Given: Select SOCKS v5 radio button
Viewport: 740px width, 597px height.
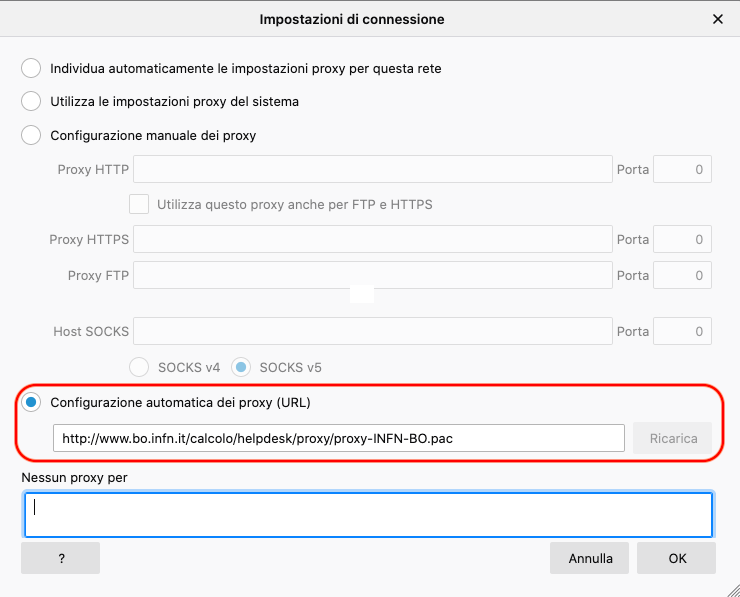Looking at the screenshot, I should click(243, 367).
